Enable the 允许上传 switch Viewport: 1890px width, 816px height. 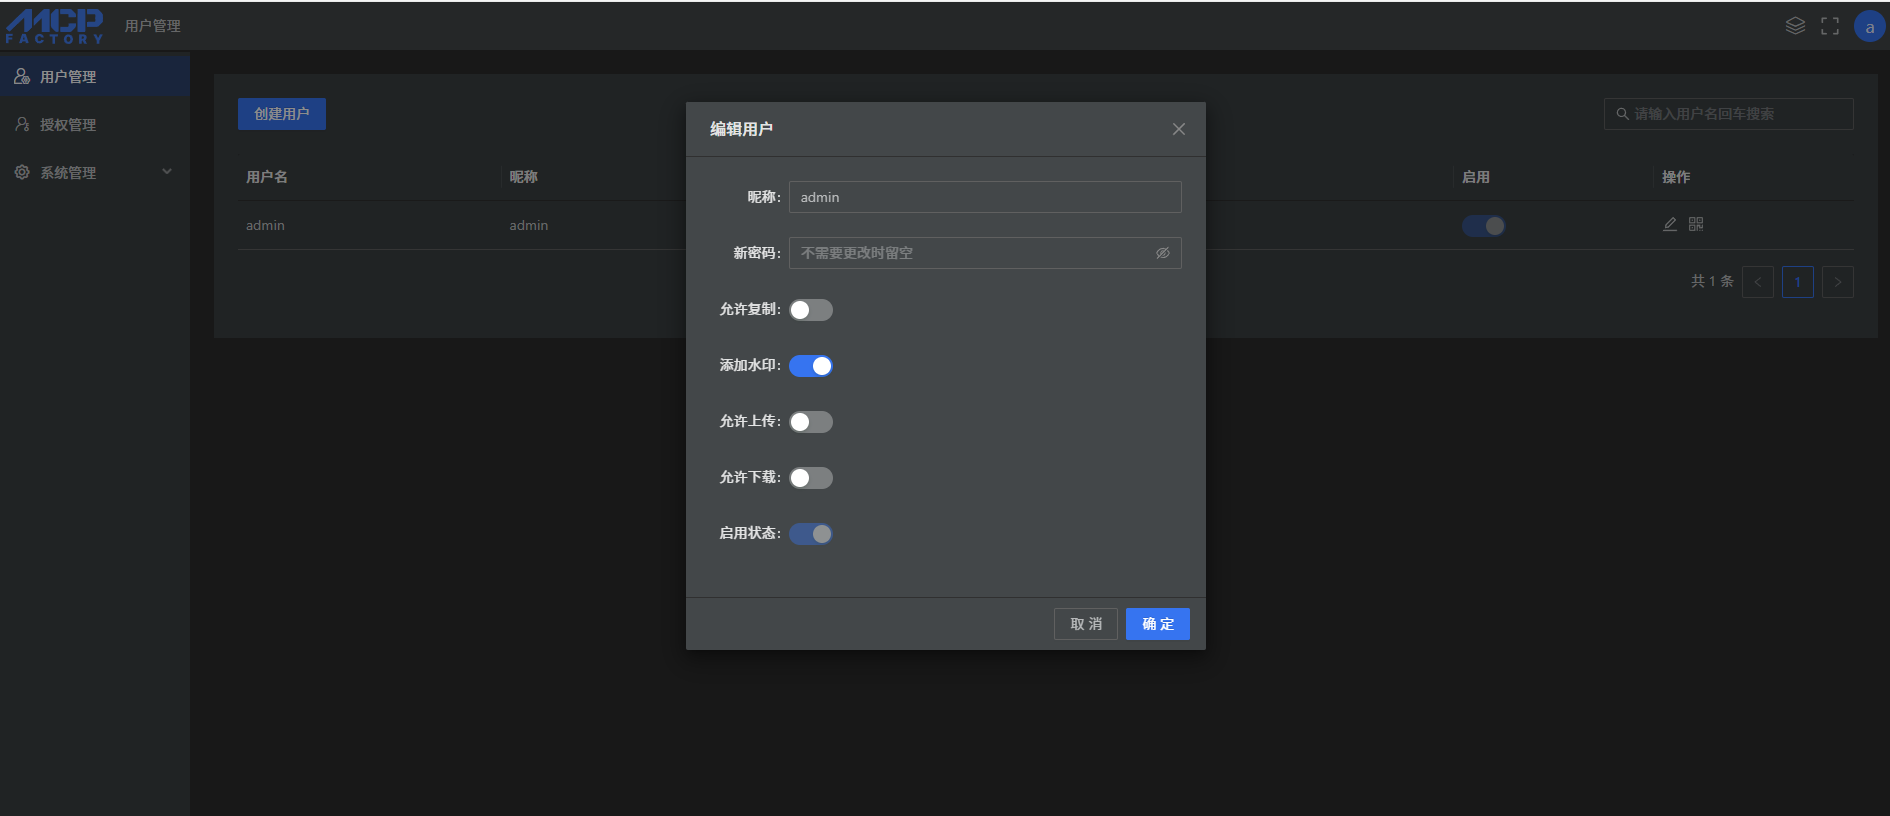click(811, 422)
